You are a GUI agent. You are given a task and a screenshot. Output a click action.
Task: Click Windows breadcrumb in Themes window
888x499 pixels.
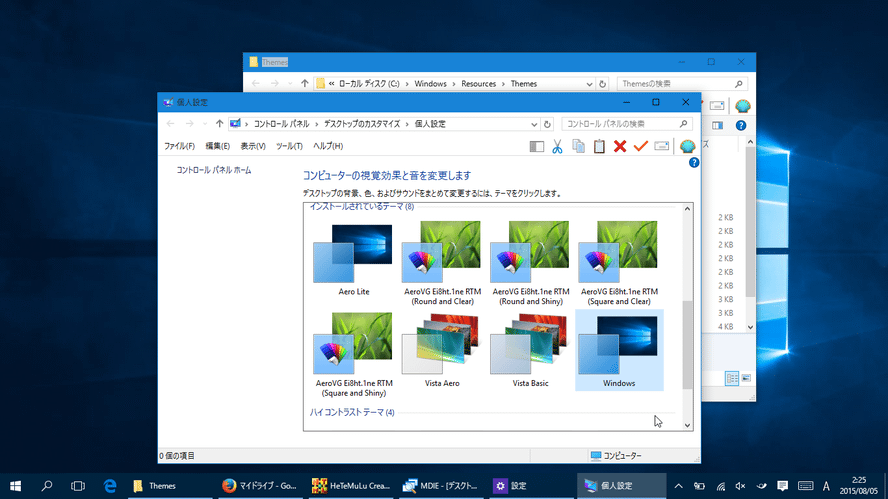[x=430, y=84]
